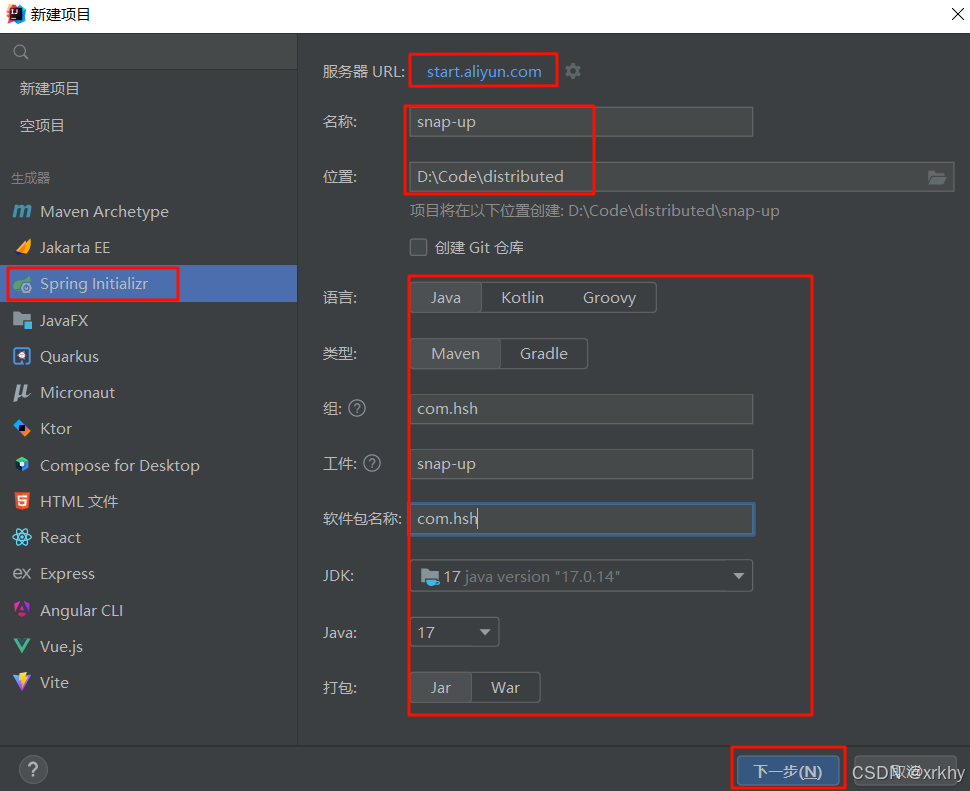The width and height of the screenshot is (970, 791).
Task: Click the Express label
Action: 67,574
